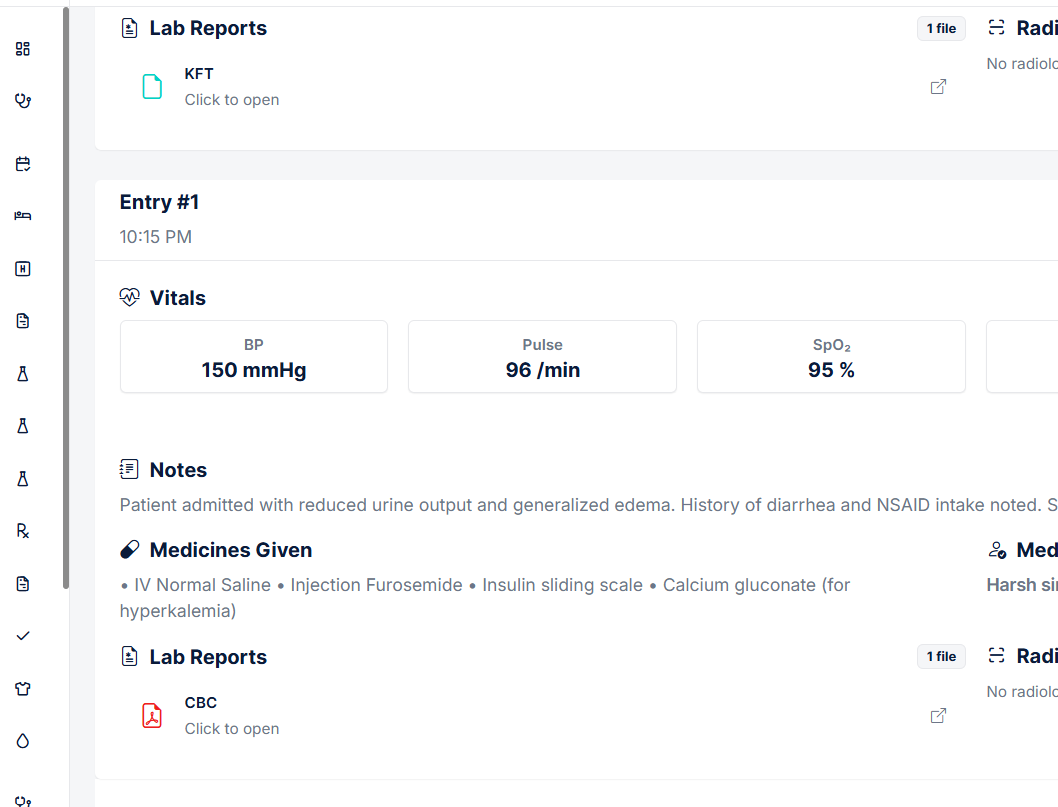
Task: Select the BP 150 mmHg vitals card
Action: 254,357
